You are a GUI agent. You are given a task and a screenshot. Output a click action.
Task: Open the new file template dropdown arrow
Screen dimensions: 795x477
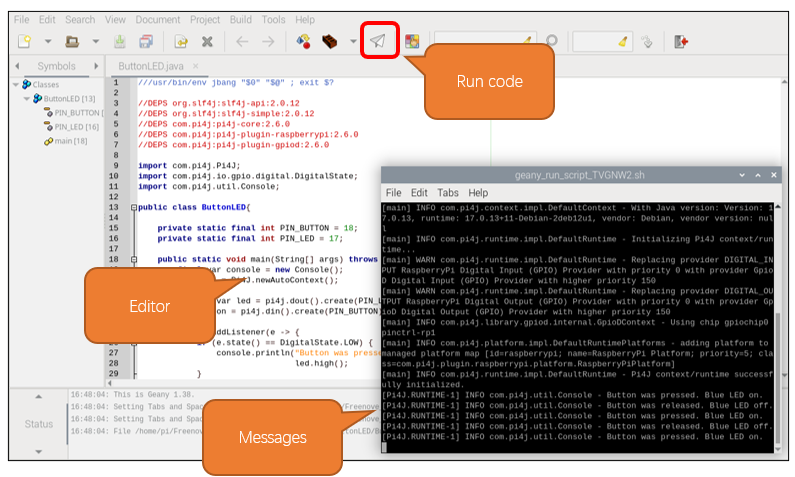[48, 41]
